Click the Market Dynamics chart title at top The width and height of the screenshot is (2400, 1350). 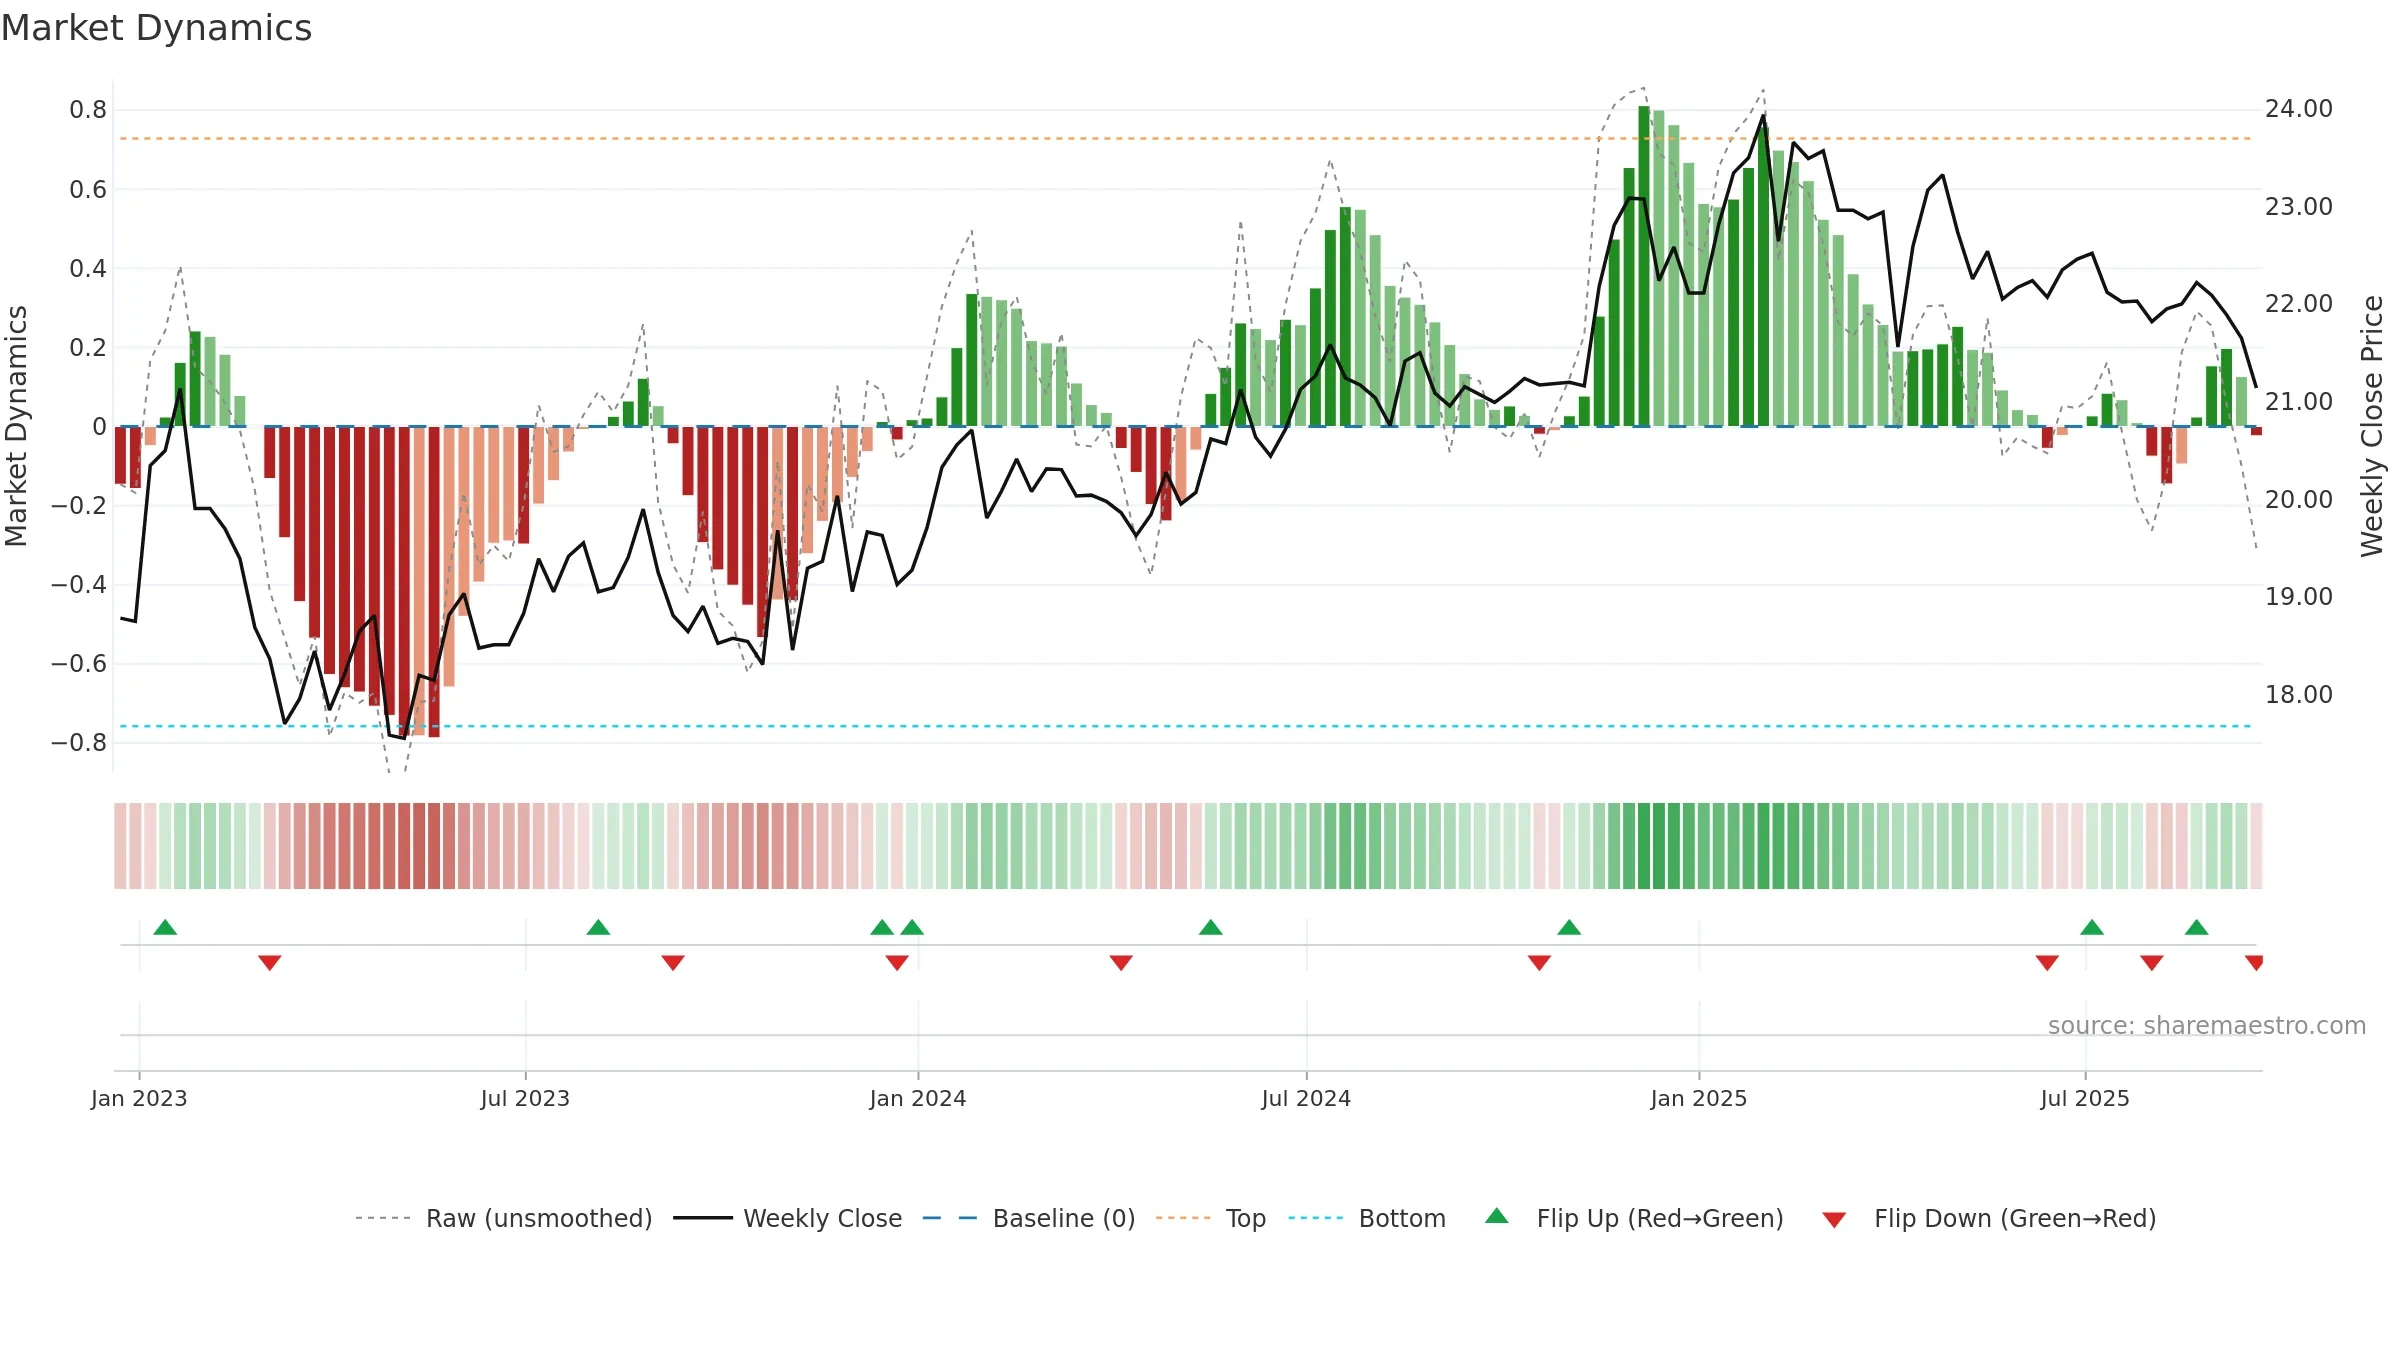click(156, 28)
